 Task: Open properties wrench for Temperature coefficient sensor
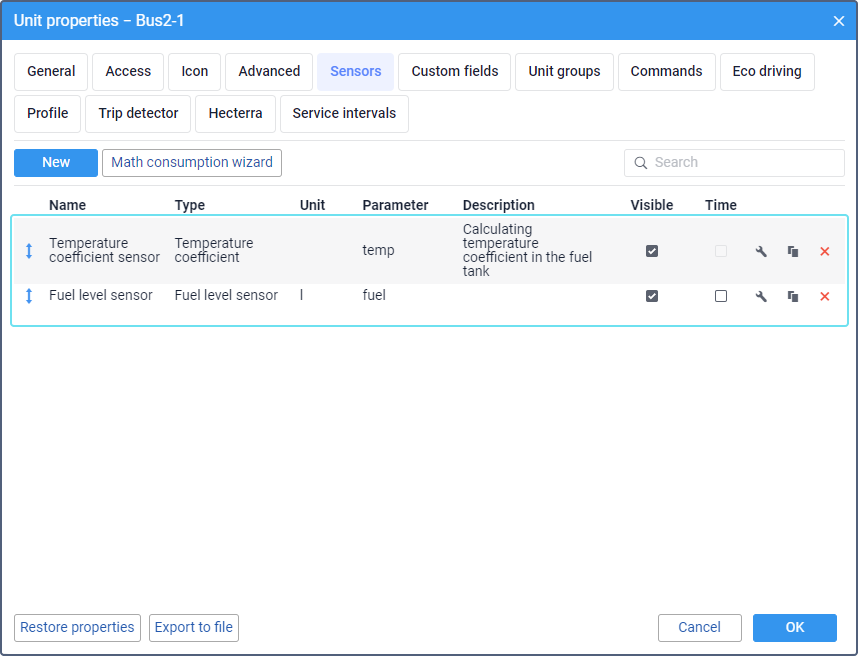761,251
